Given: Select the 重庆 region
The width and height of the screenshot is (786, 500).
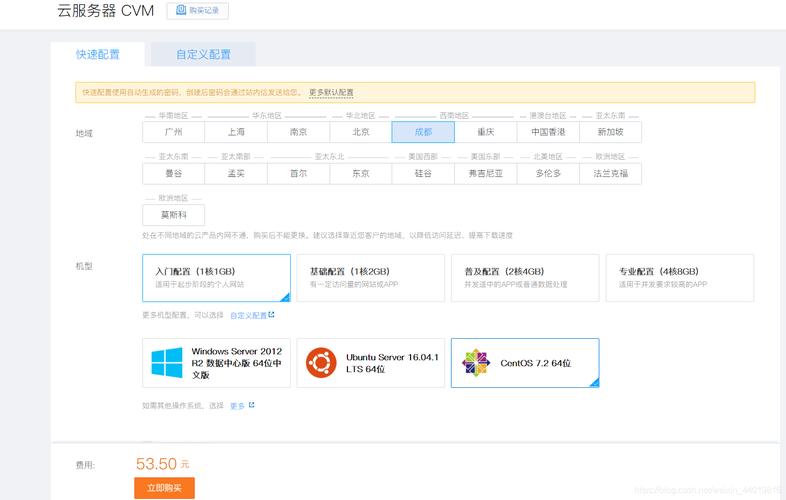Looking at the screenshot, I should coord(486,132).
